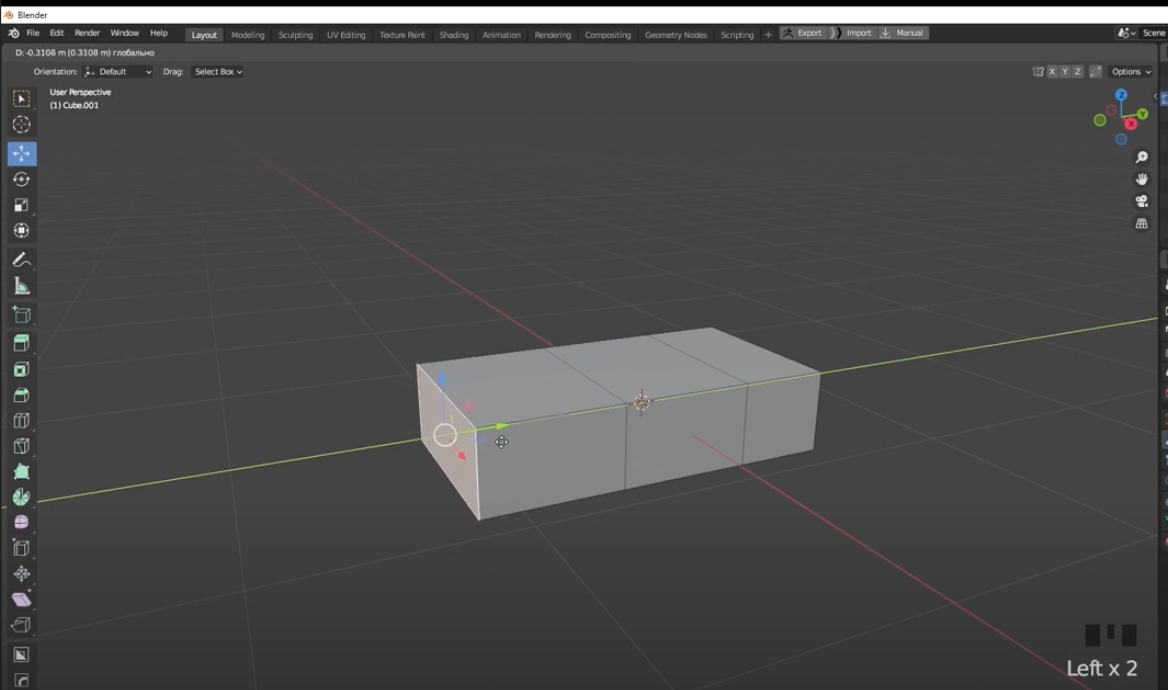Select the Bevel tool

pos(21,395)
